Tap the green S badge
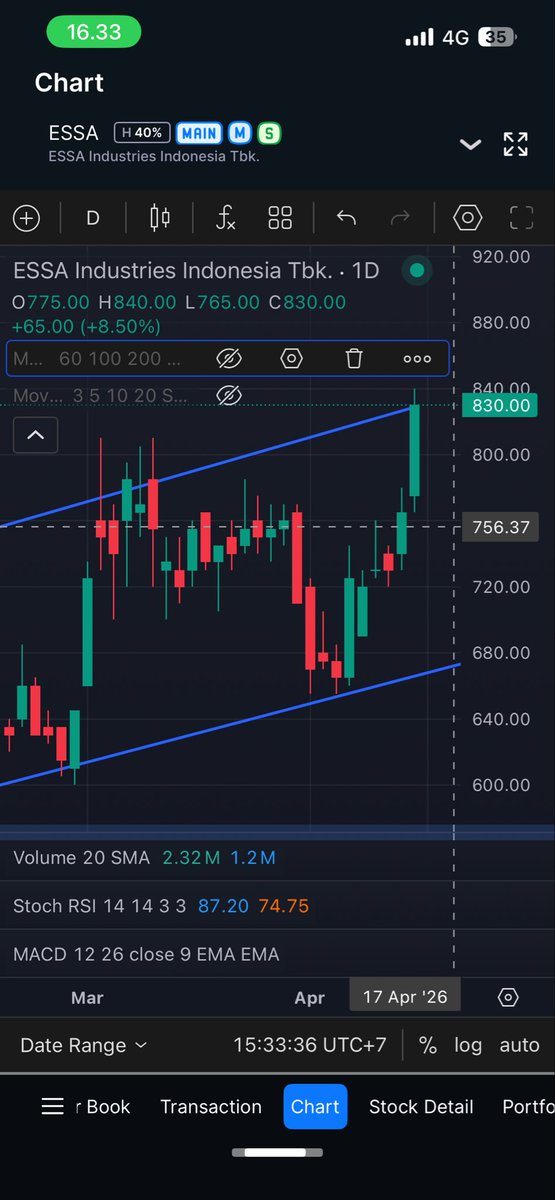This screenshot has width=555, height=1200. coord(268,132)
